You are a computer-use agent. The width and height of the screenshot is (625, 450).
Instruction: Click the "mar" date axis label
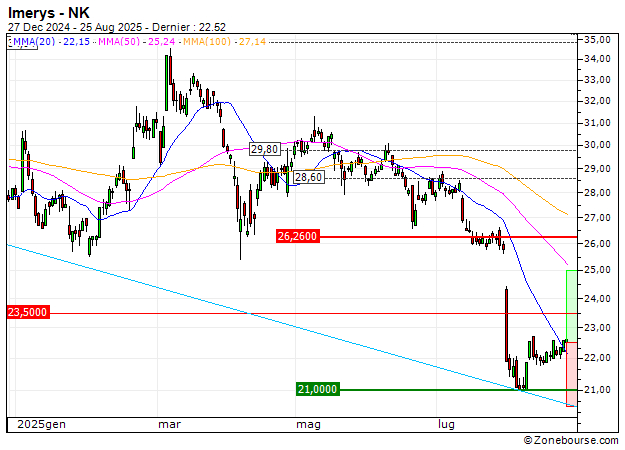169,424
